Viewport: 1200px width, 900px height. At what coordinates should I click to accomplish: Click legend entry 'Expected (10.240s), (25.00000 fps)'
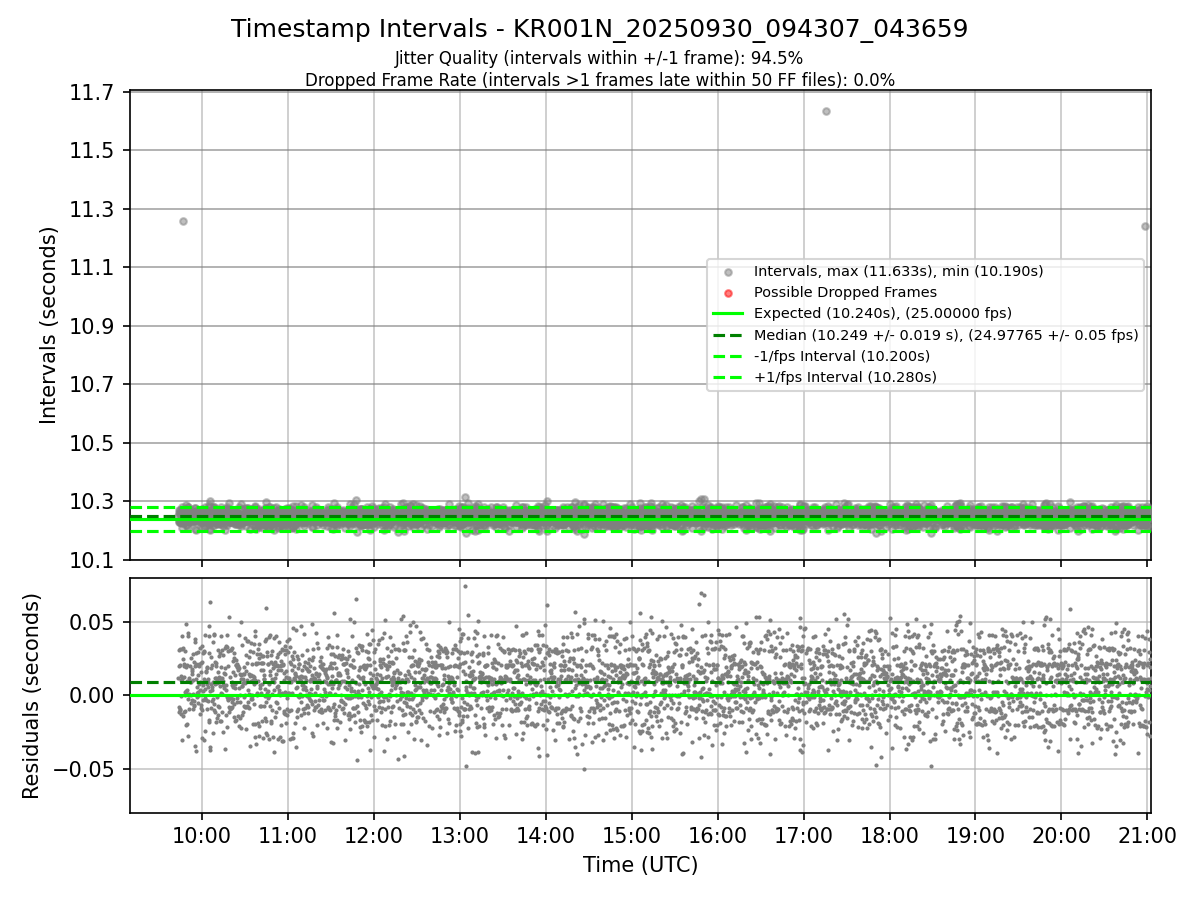pyautogui.click(x=882, y=313)
